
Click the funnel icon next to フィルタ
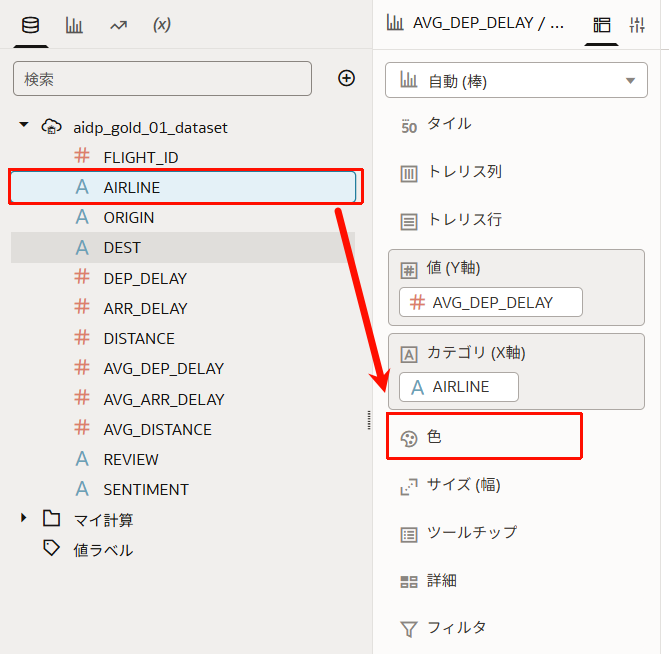(x=409, y=629)
